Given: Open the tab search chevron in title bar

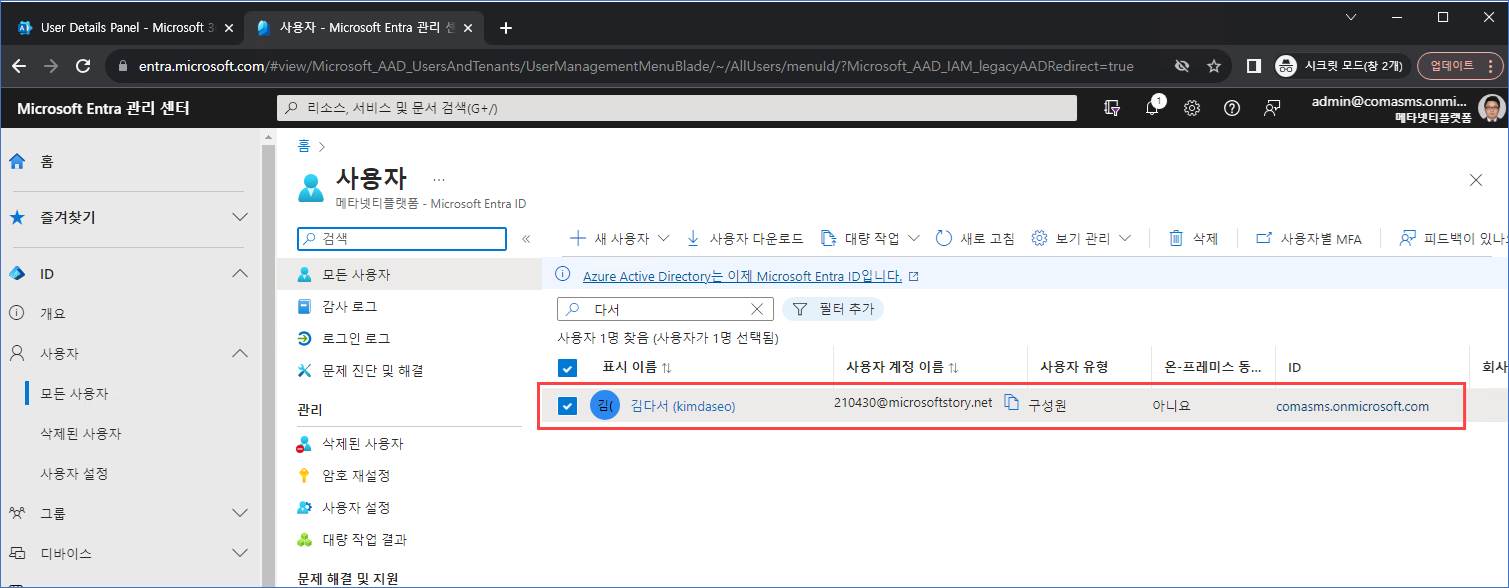Looking at the screenshot, I should (1351, 18).
